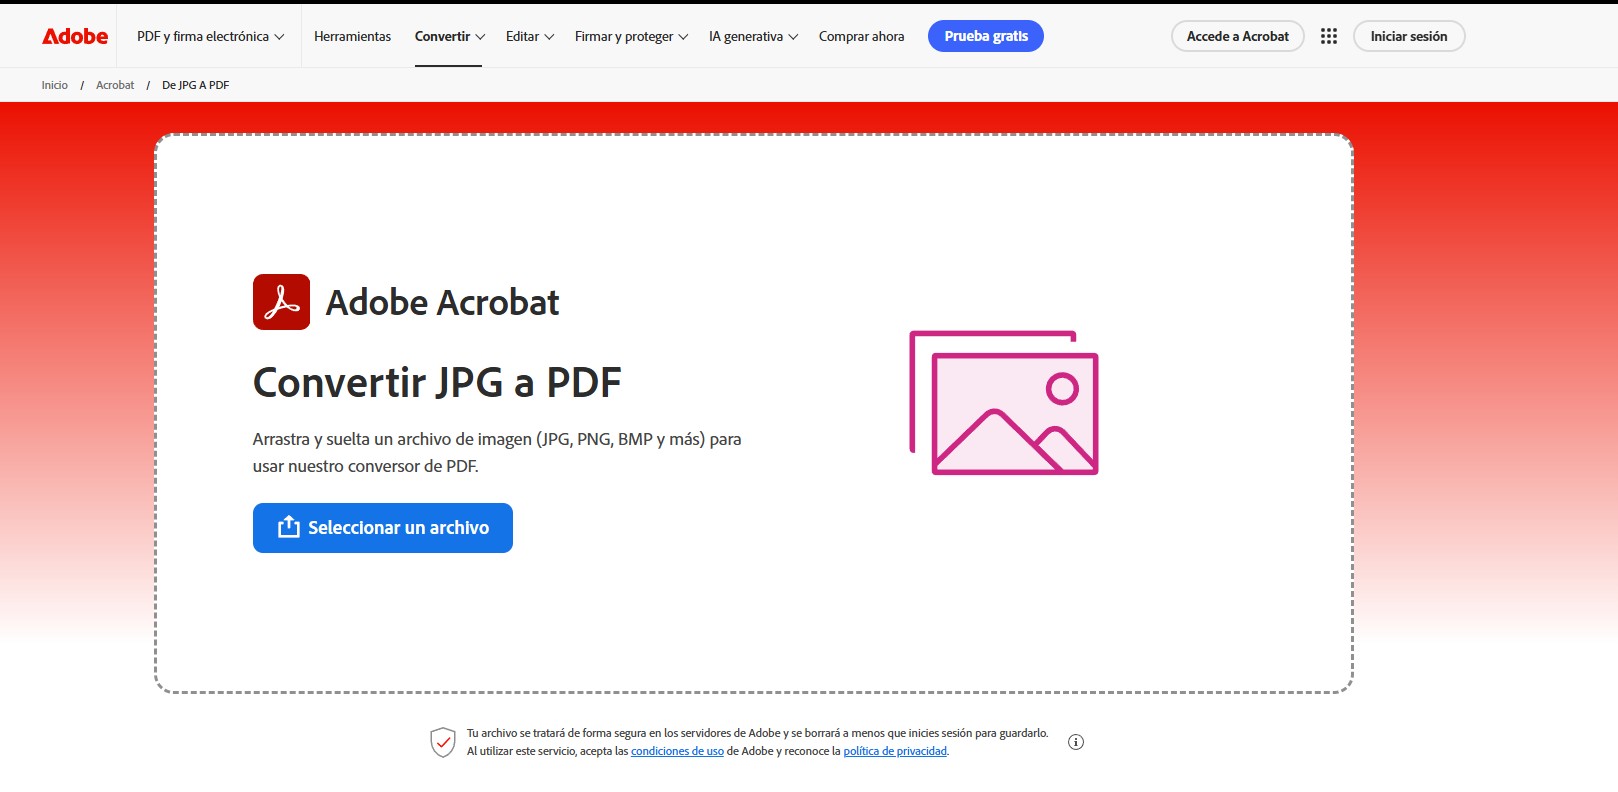Click the Adobe logo in header

75,36
